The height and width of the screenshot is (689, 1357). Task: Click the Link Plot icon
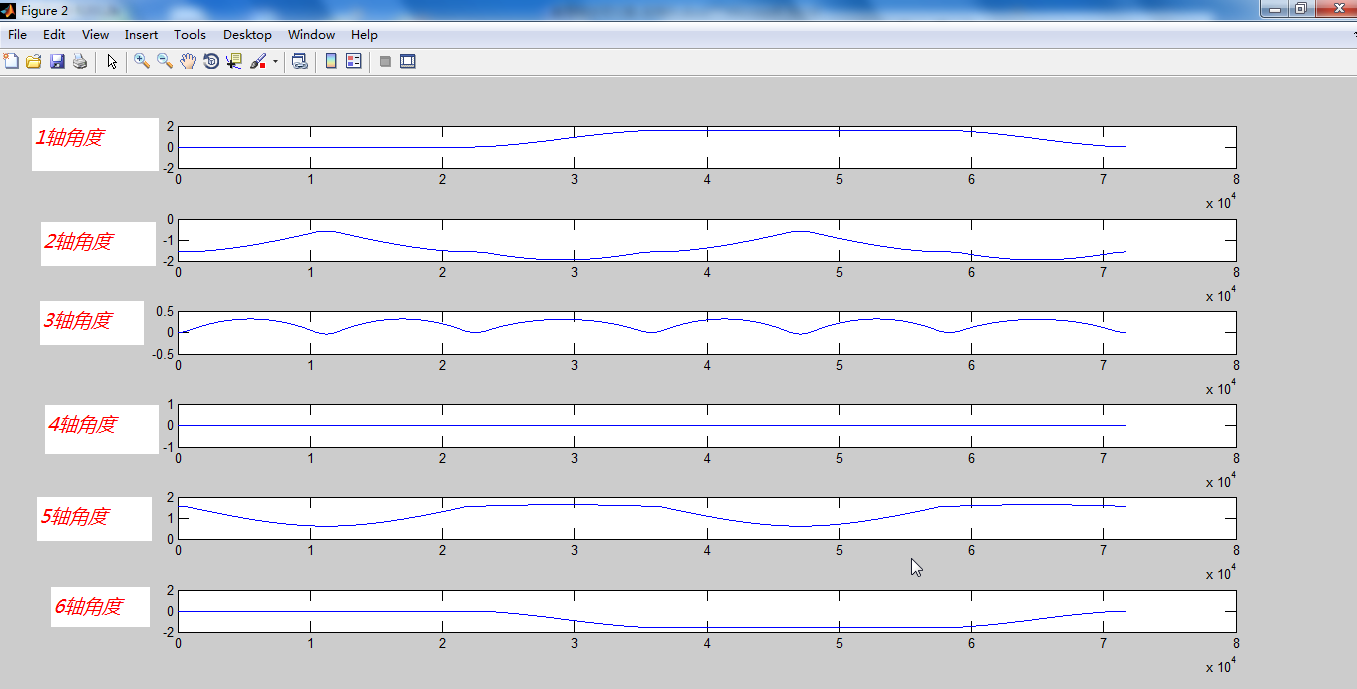click(x=299, y=62)
